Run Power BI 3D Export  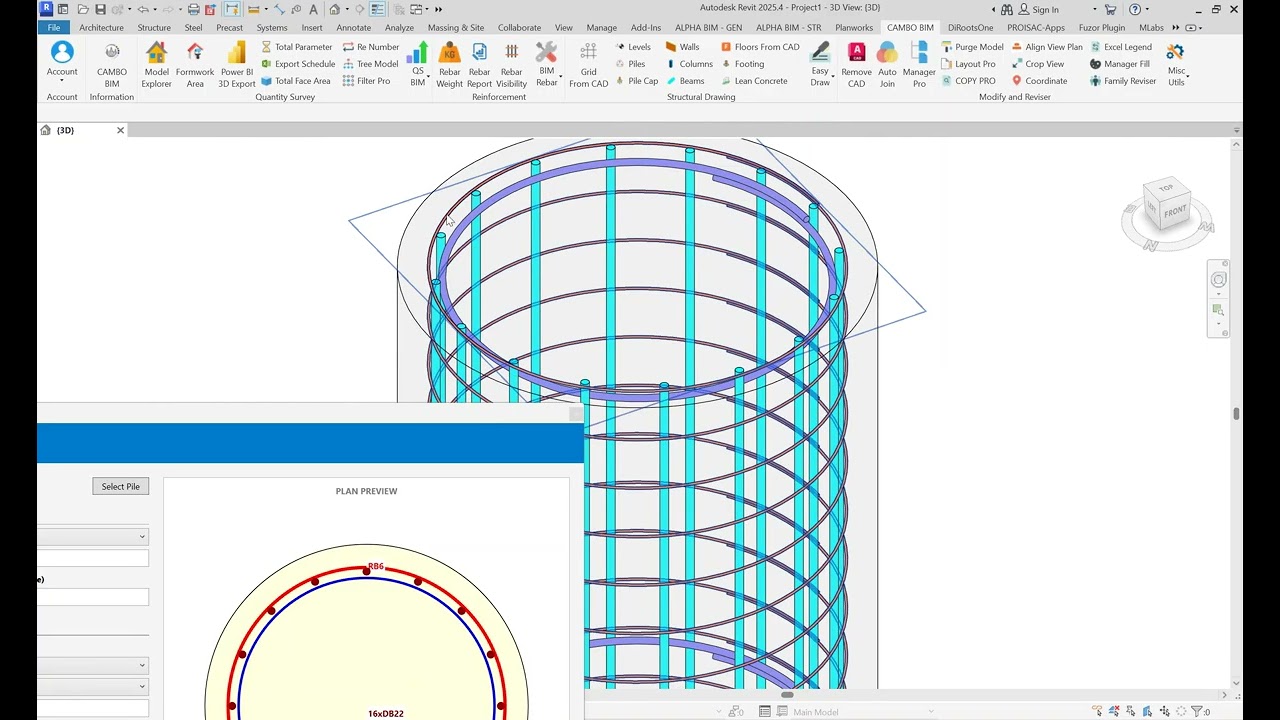tap(237, 65)
